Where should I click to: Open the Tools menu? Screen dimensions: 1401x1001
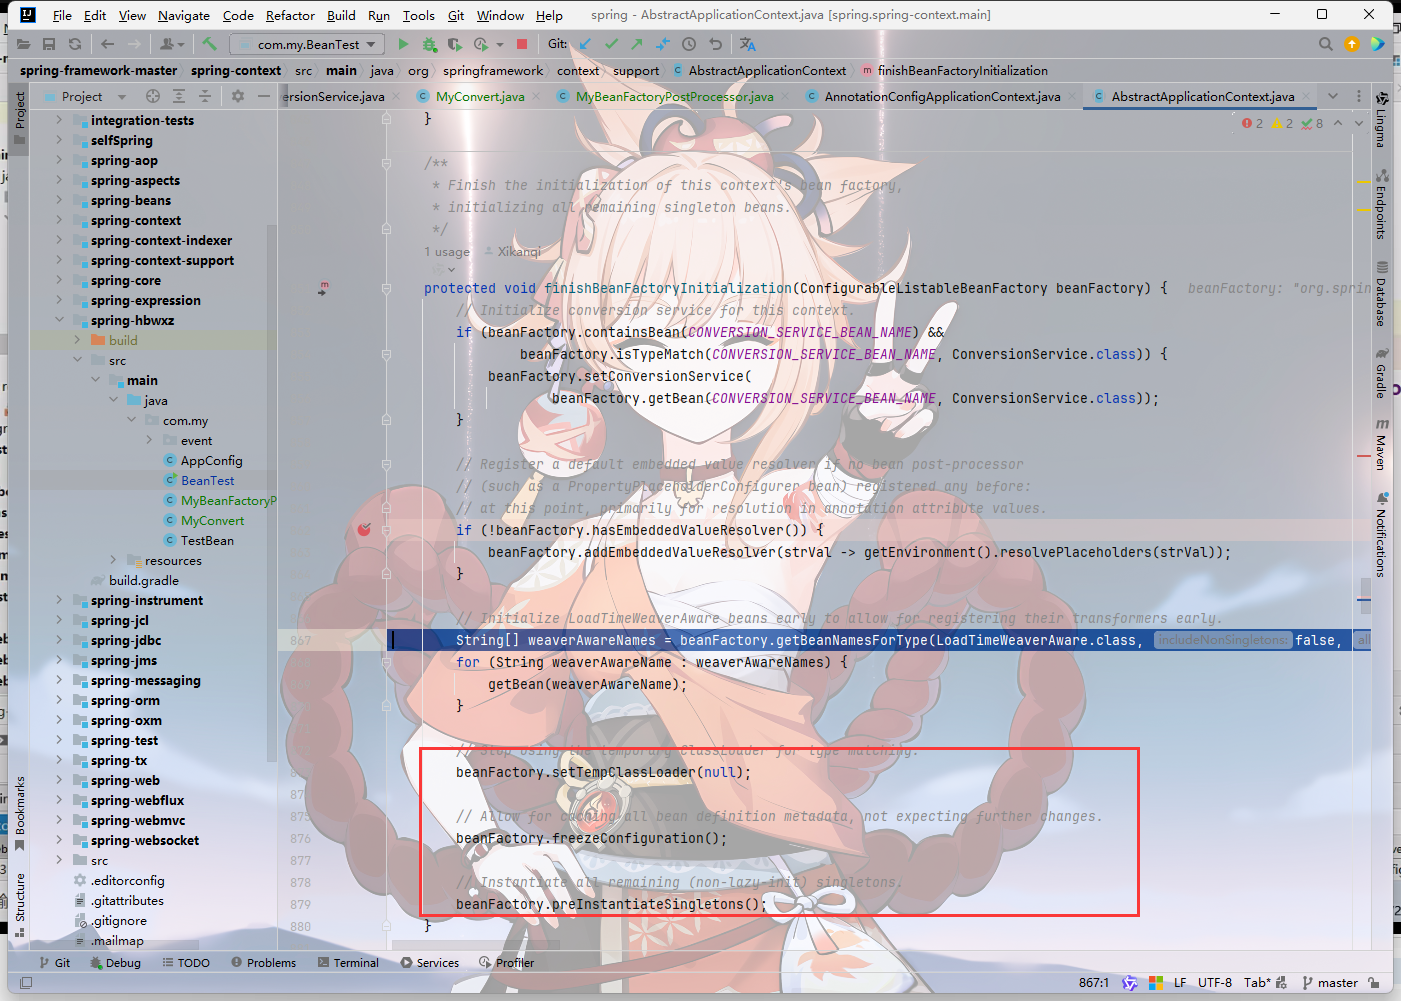(x=419, y=15)
